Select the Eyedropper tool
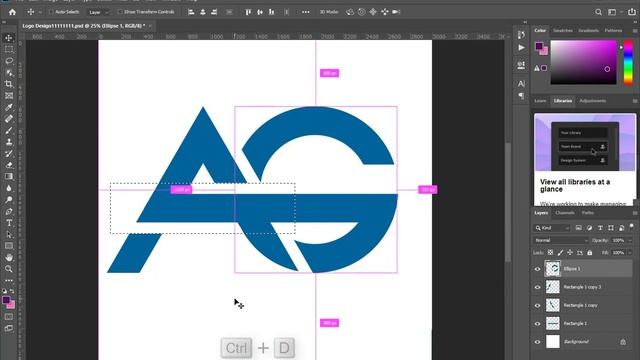Screen dimensions: 640x360 [9, 107]
